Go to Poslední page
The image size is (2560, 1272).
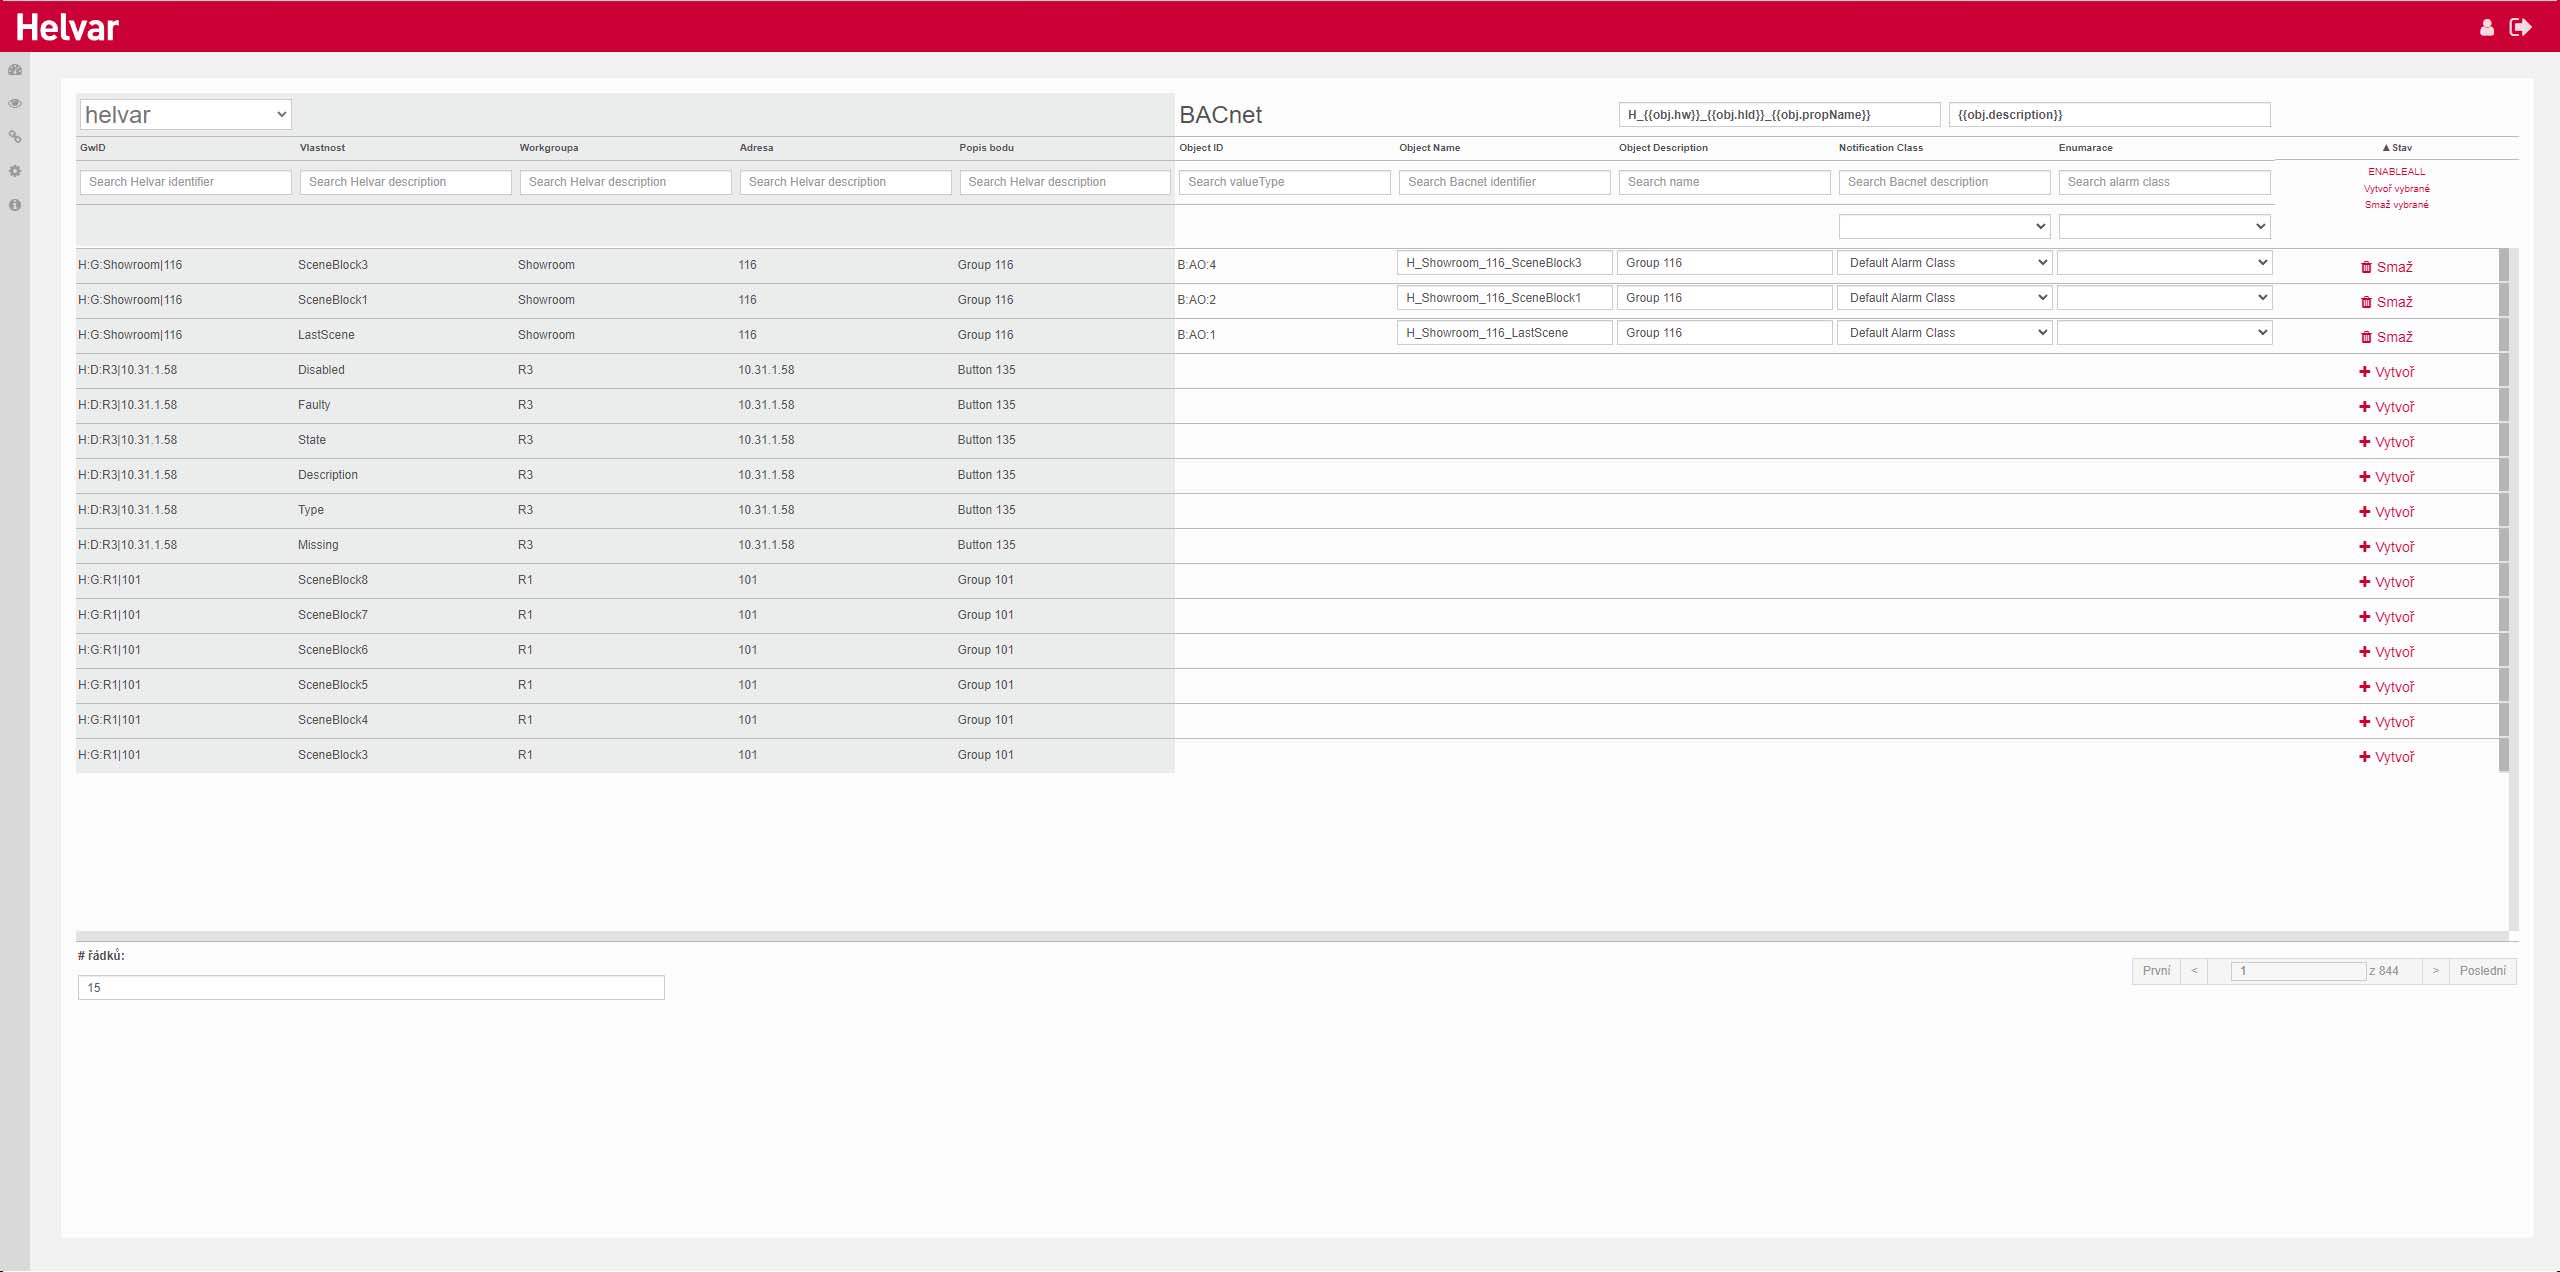(2482, 971)
